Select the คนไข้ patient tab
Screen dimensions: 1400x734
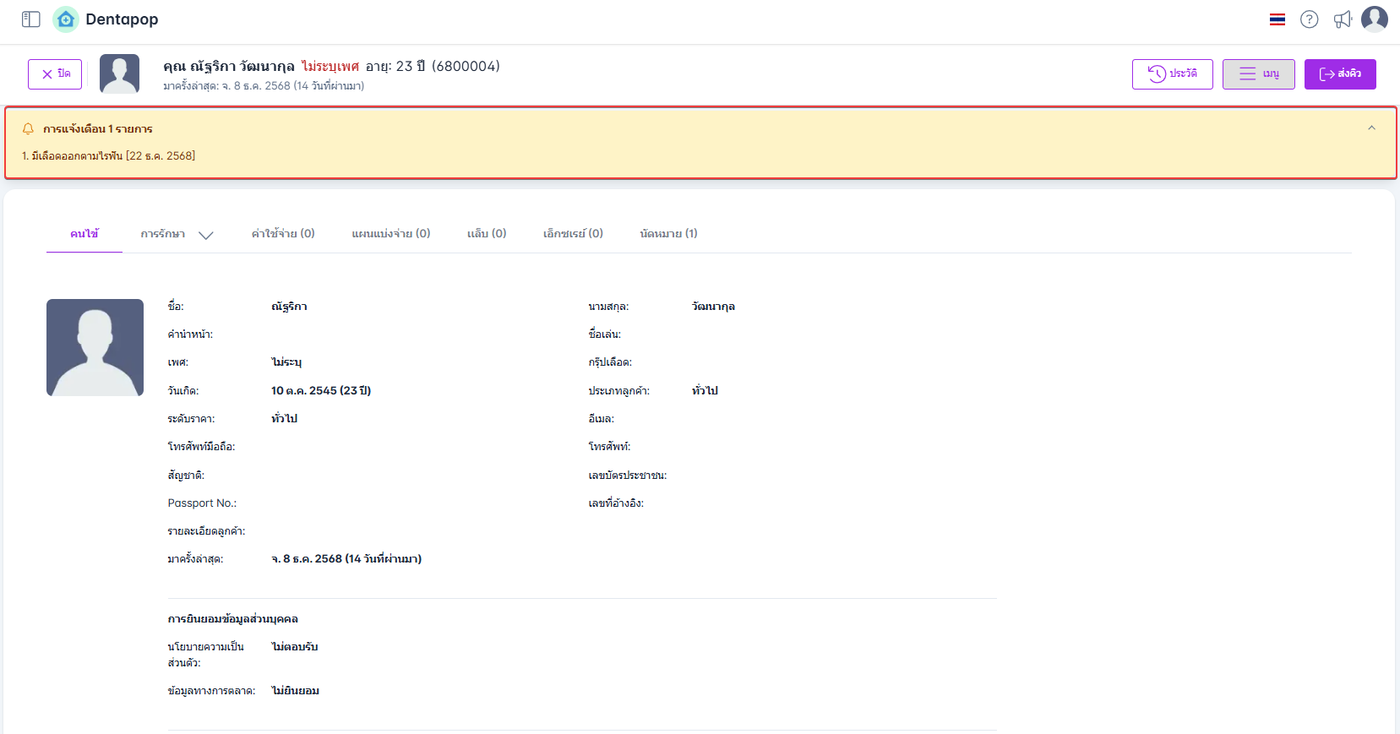tap(84, 234)
